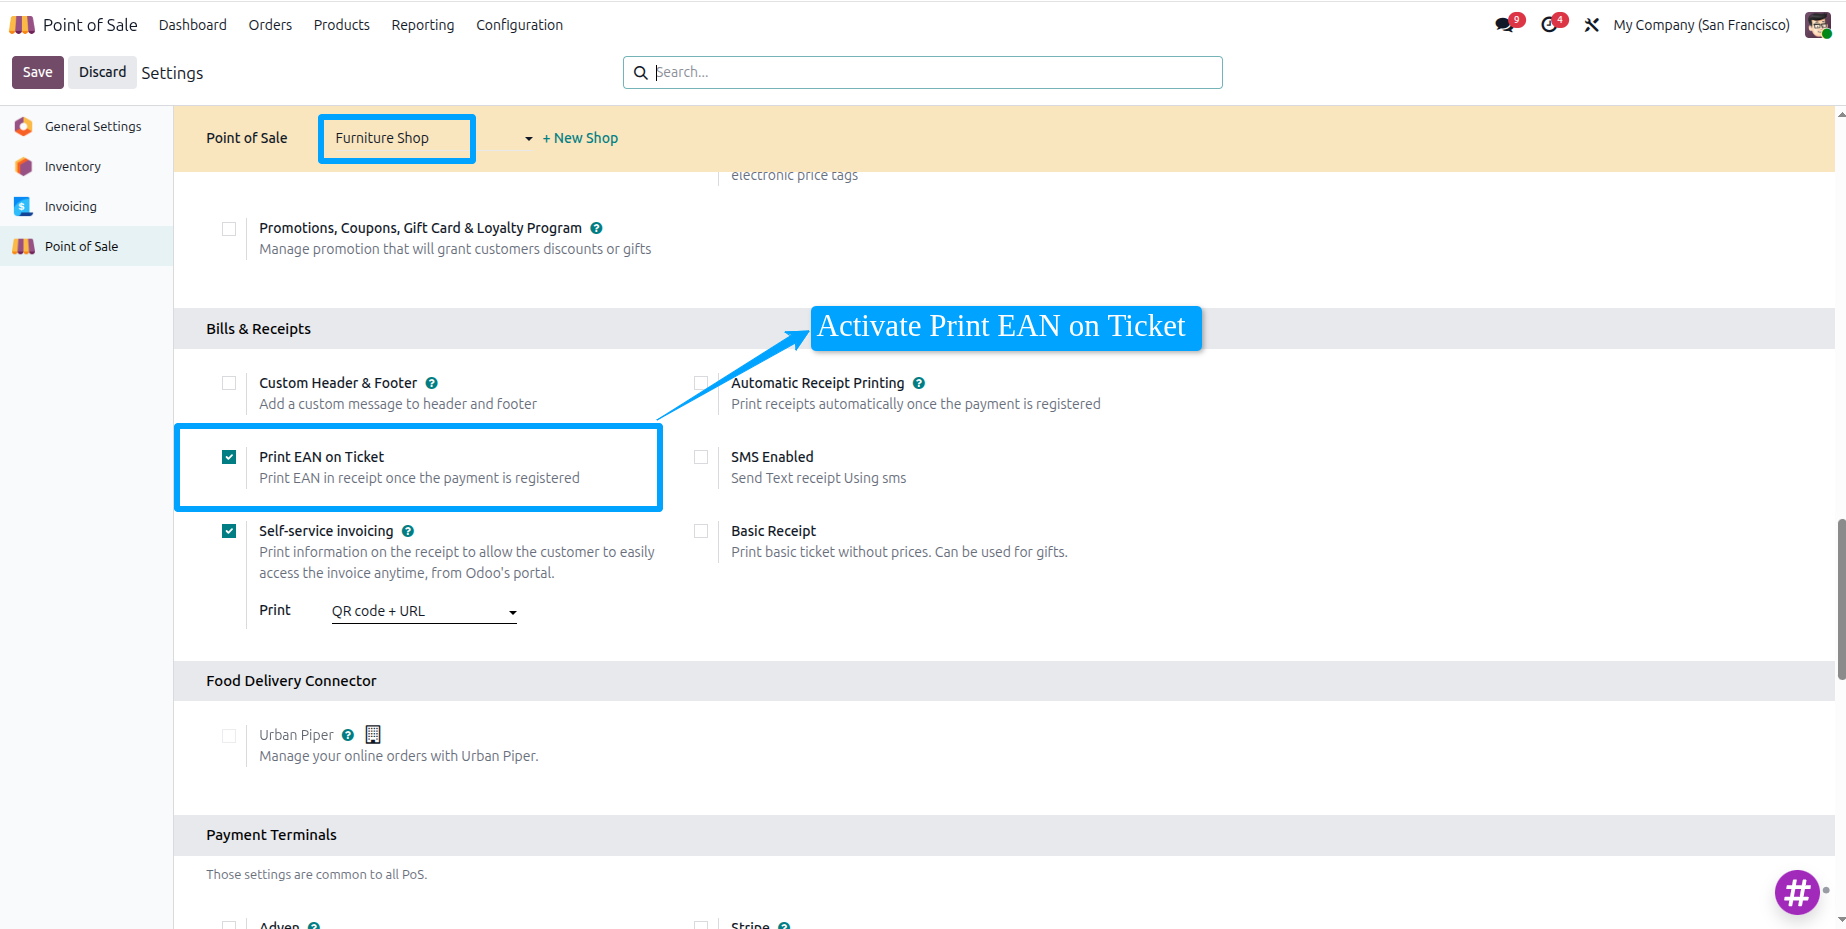The height and width of the screenshot is (929, 1846).
Task: Click the + New Shop link
Action: point(580,138)
